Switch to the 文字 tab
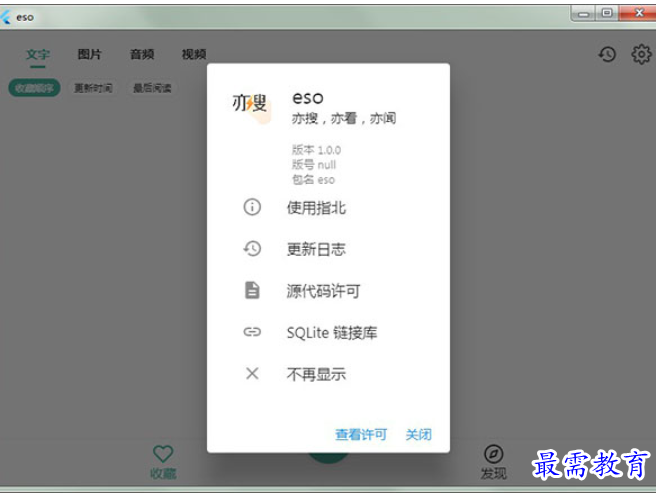 38,54
